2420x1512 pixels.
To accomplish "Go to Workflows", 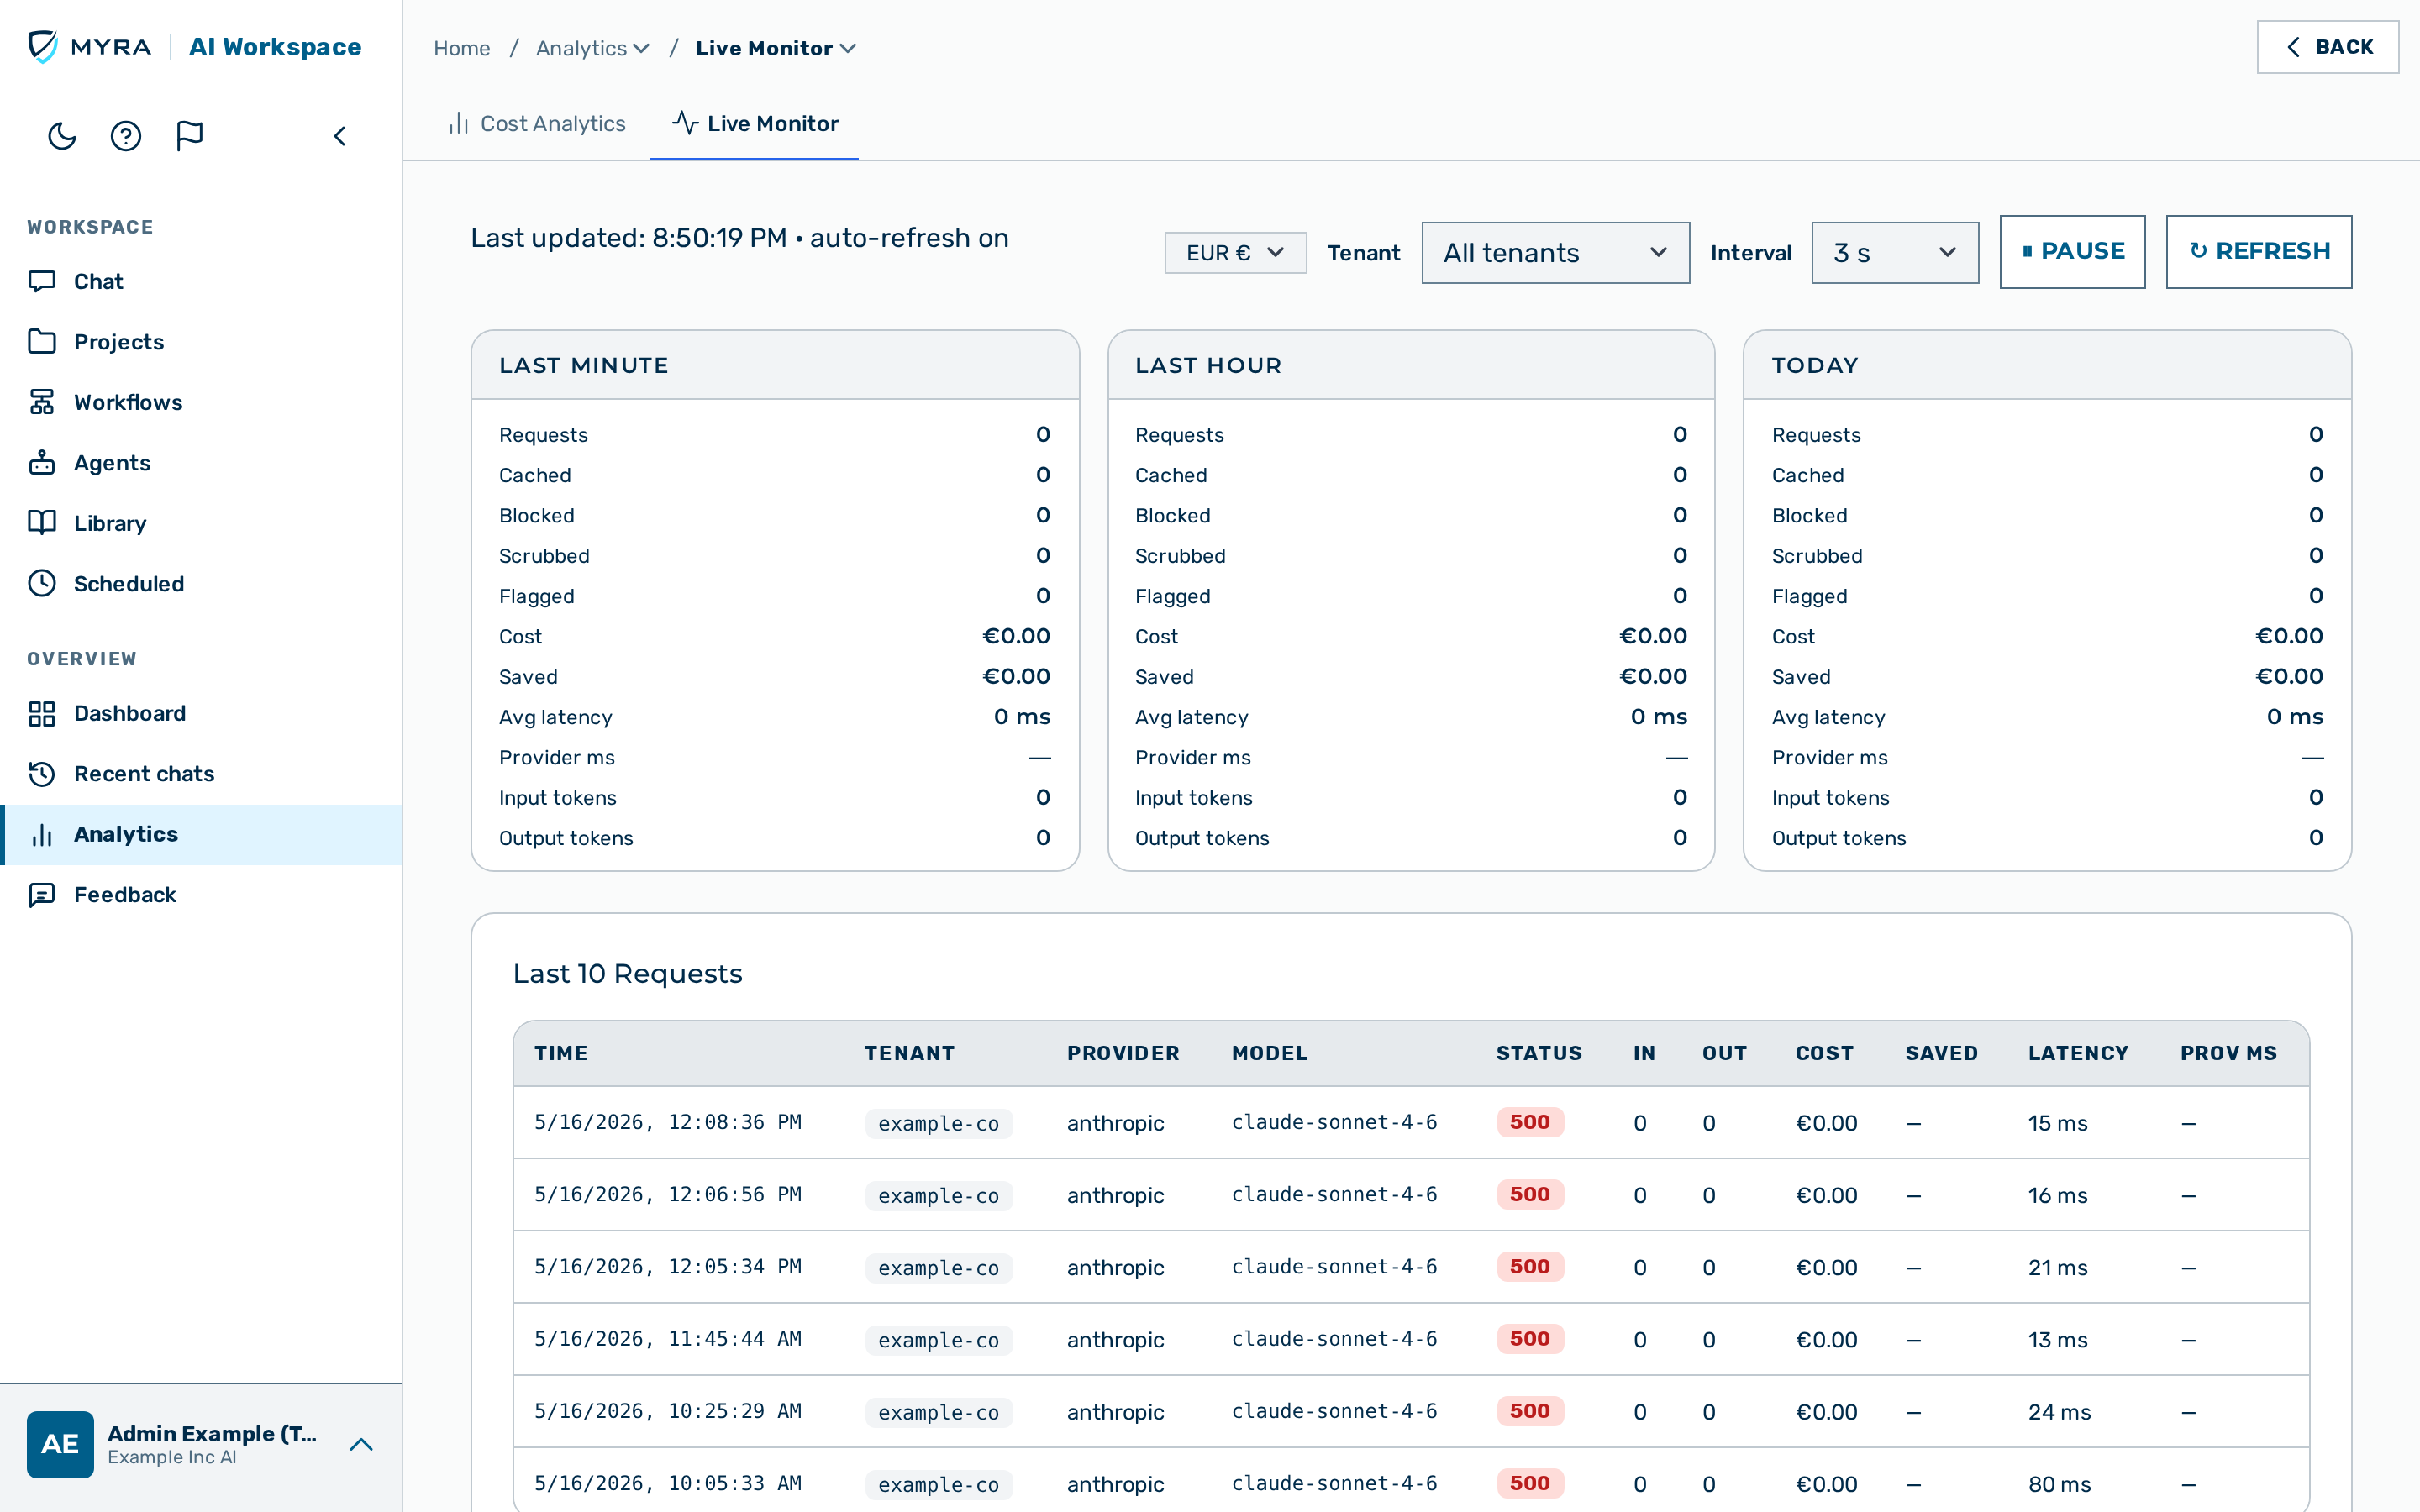I will click(201, 402).
